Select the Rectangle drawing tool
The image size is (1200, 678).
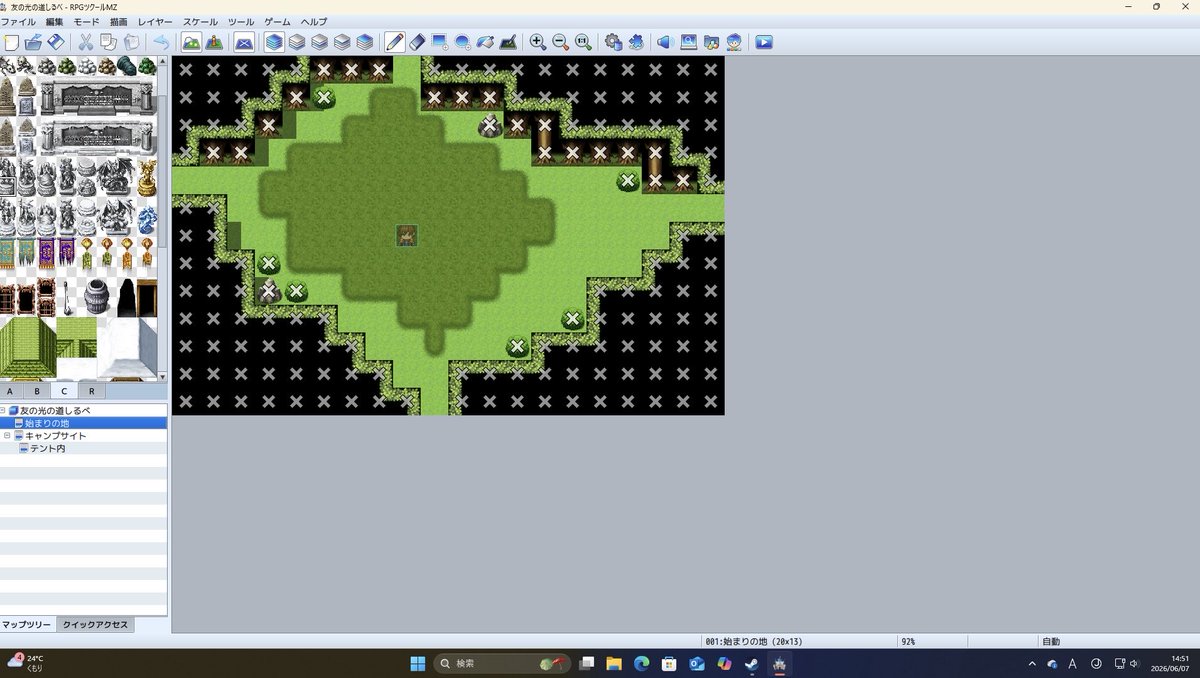tap(440, 42)
